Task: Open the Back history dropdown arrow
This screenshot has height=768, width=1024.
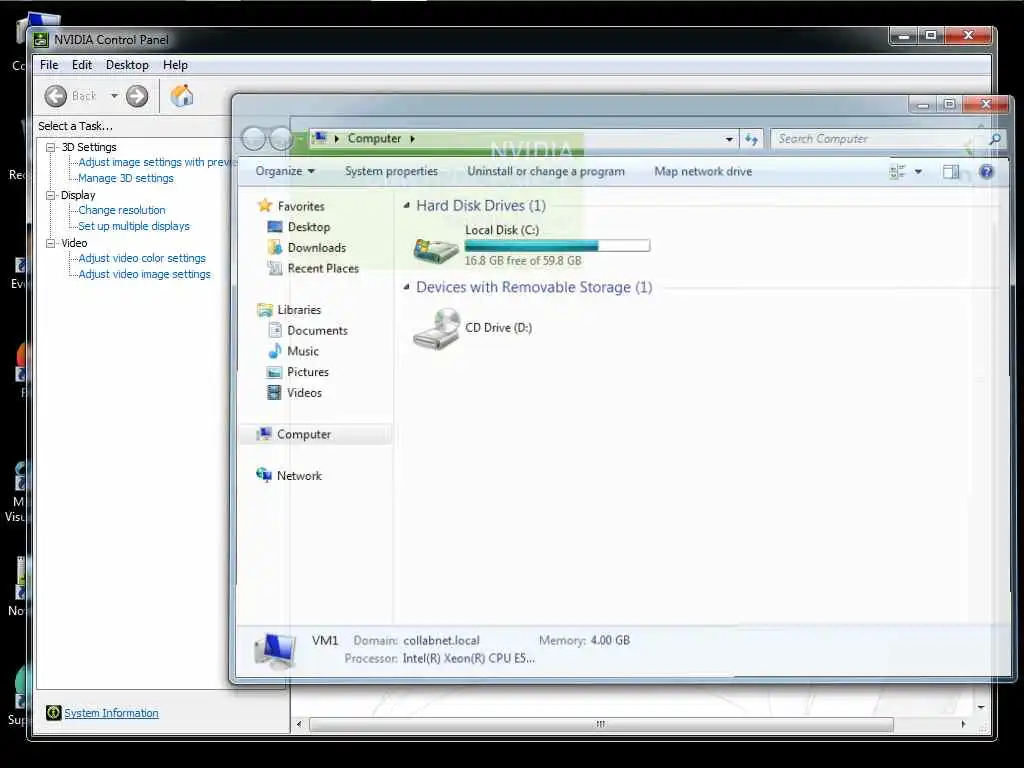Action: pyautogui.click(x=114, y=96)
